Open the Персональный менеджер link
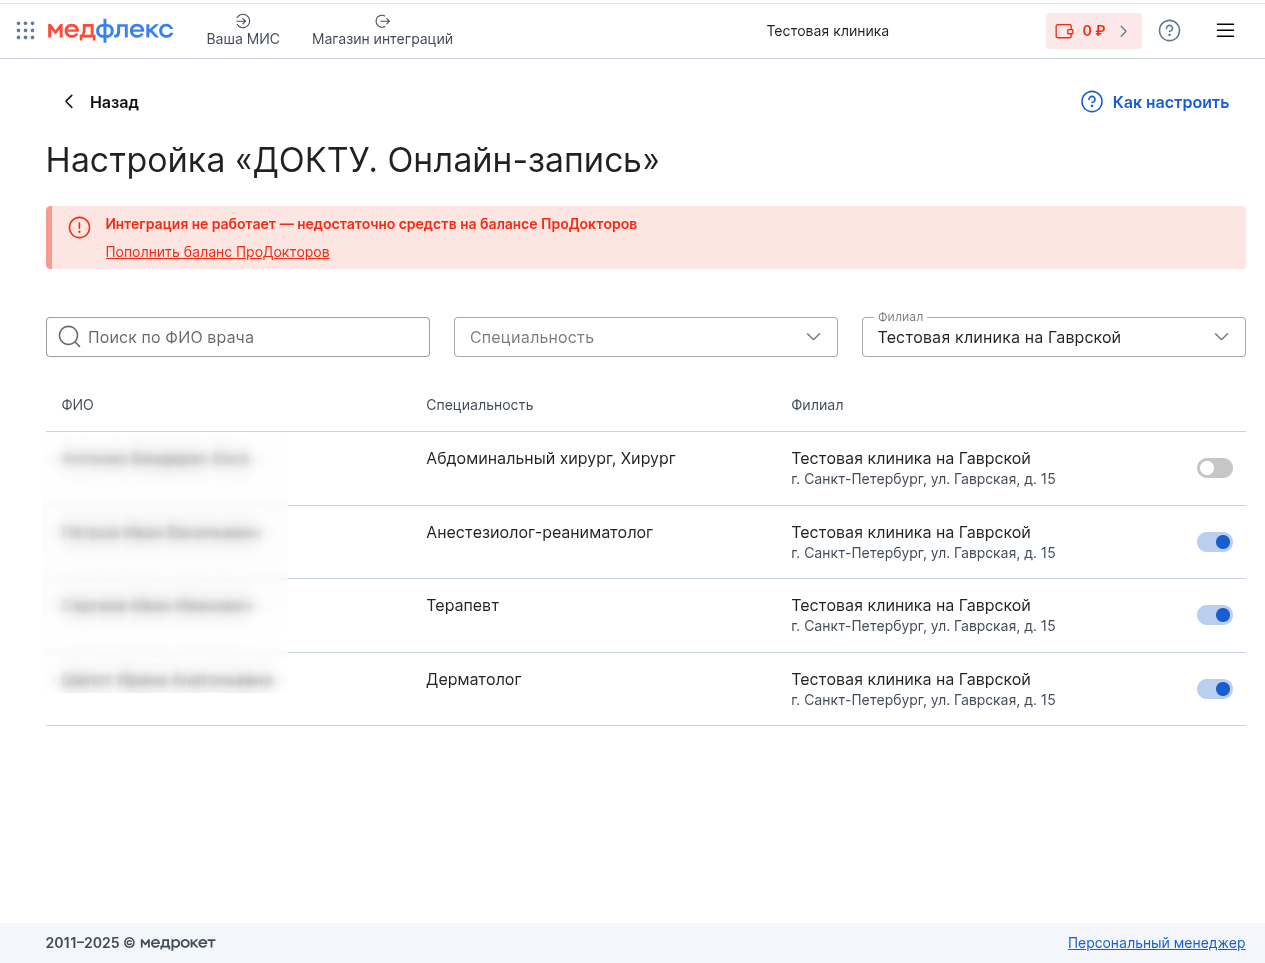Screen dimensions: 1265x963 click(x=1156, y=943)
